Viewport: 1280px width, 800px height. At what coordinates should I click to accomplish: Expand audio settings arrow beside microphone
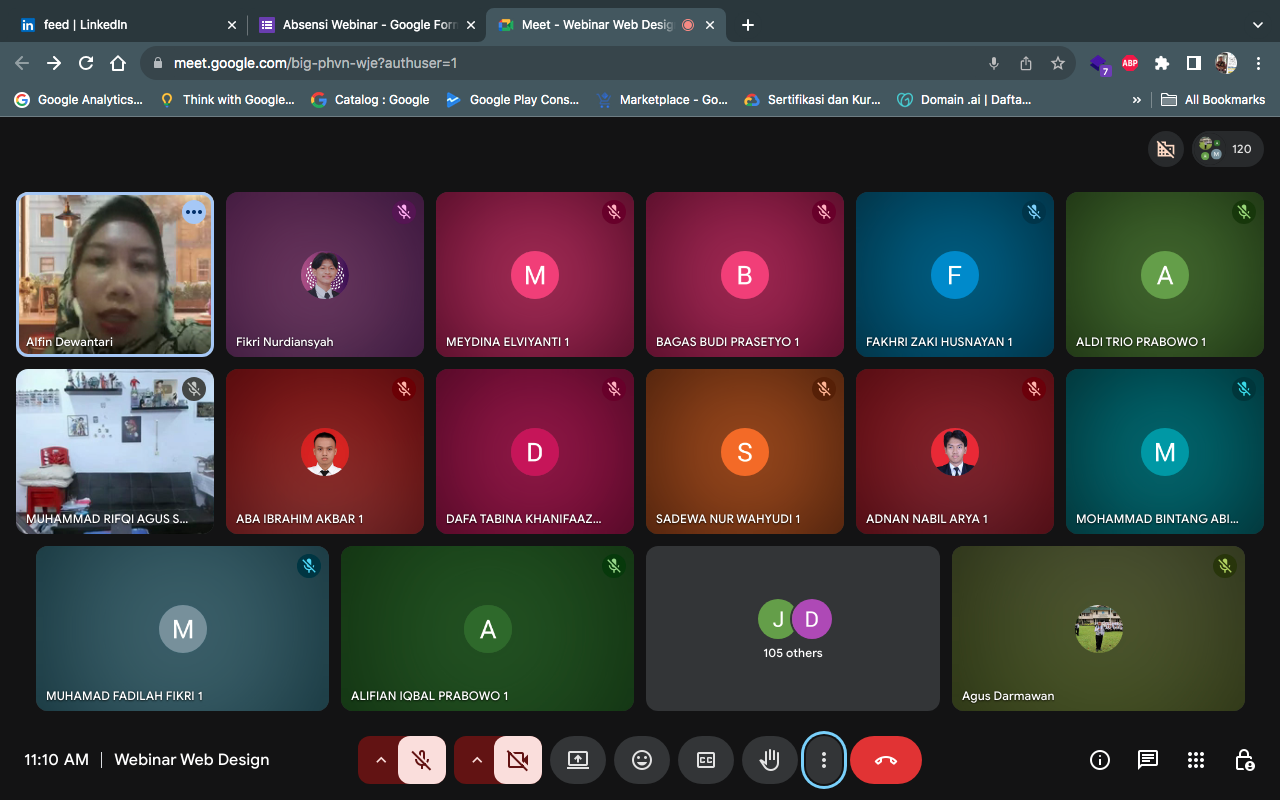380,760
